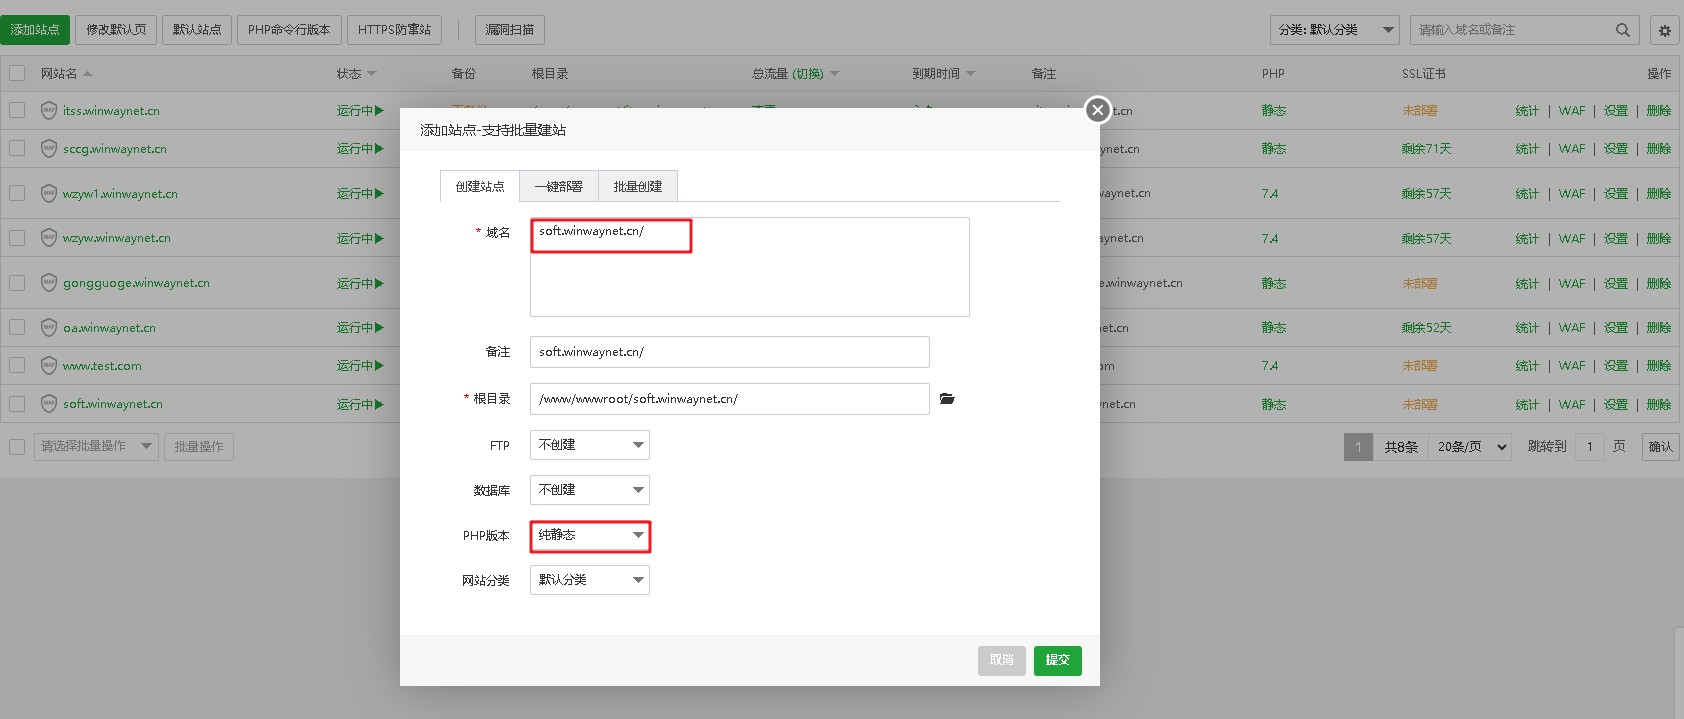Click the 域名 textarea in dialog
The image size is (1684, 719).
(x=750, y=267)
